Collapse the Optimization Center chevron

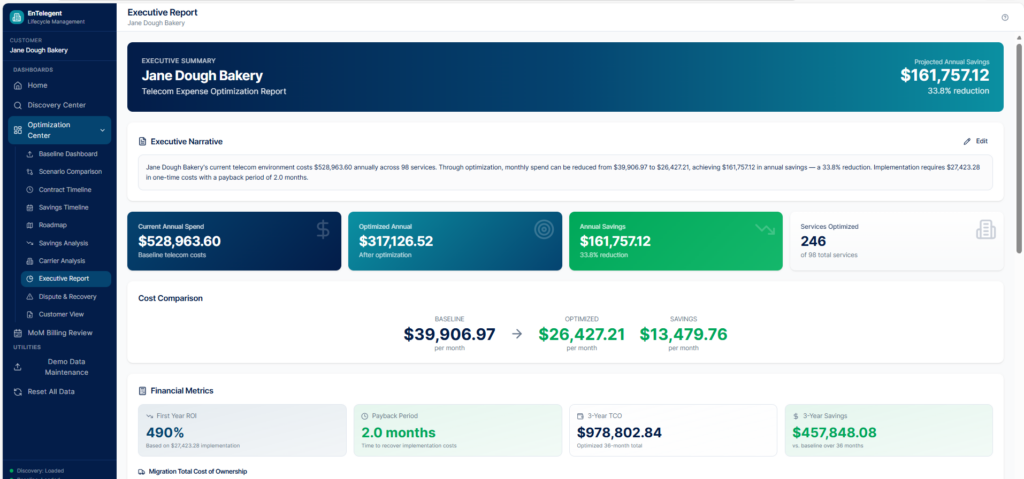(x=102, y=130)
